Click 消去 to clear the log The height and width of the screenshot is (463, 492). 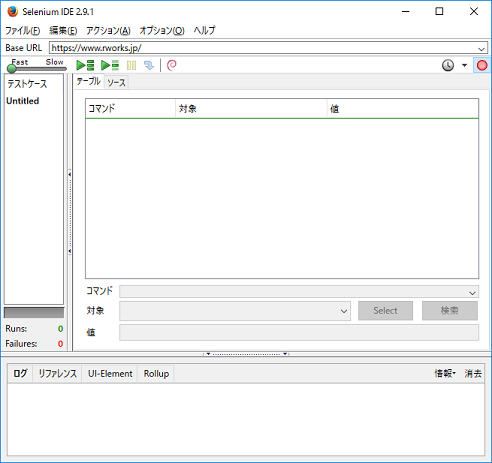click(x=473, y=374)
